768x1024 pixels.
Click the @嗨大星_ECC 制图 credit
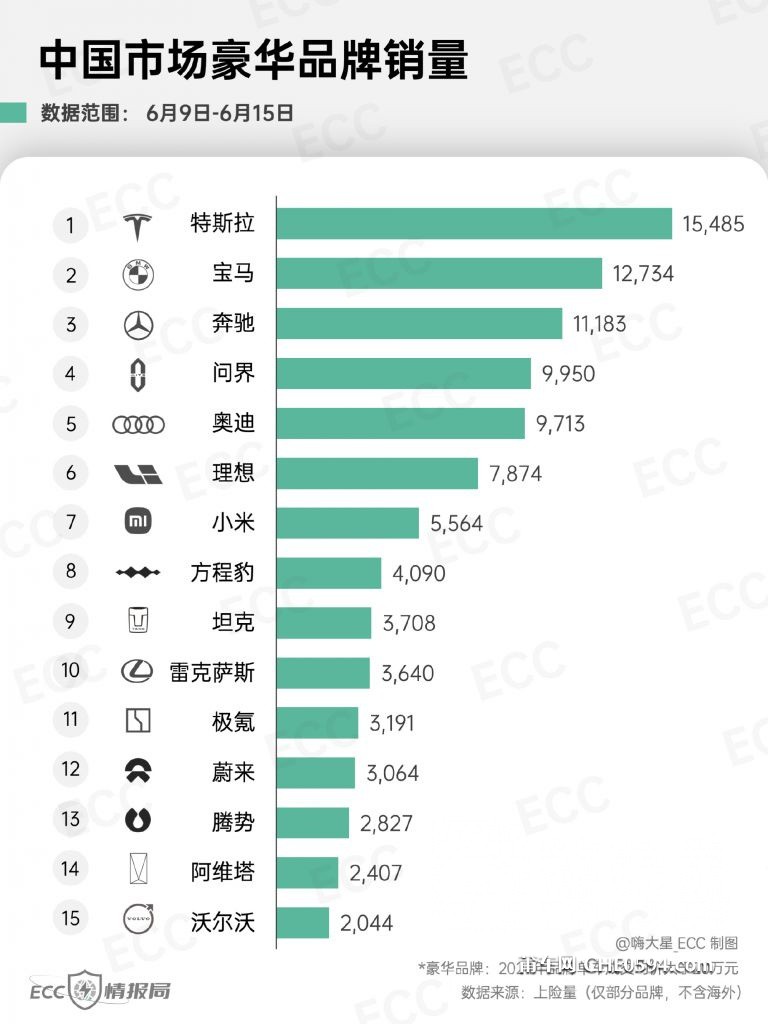click(x=677, y=943)
